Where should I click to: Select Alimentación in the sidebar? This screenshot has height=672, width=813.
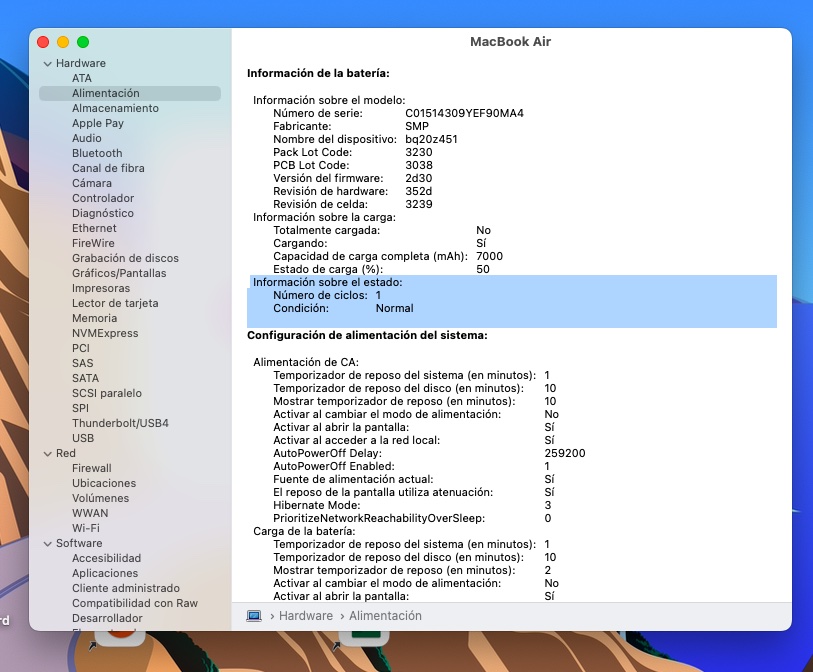(105, 93)
